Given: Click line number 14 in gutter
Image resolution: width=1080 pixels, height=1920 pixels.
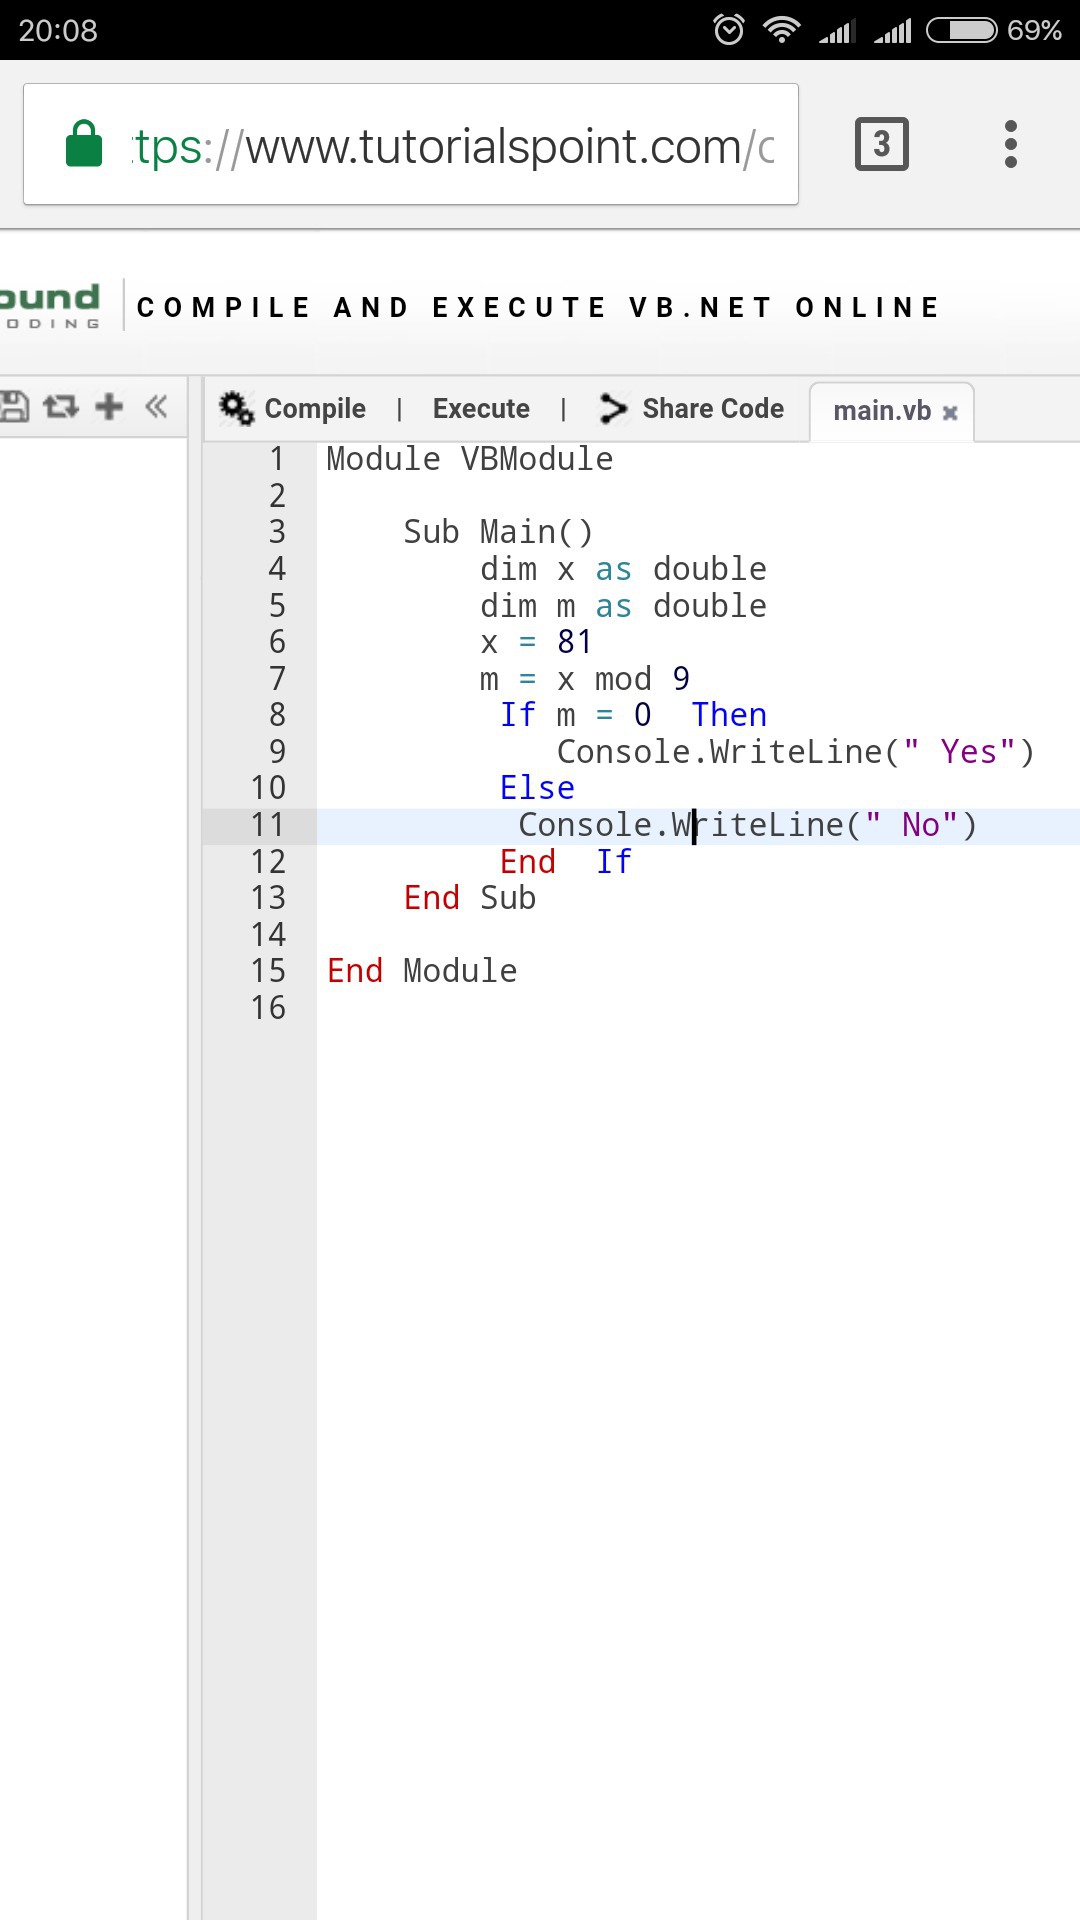Looking at the screenshot, I should [268, 935].
